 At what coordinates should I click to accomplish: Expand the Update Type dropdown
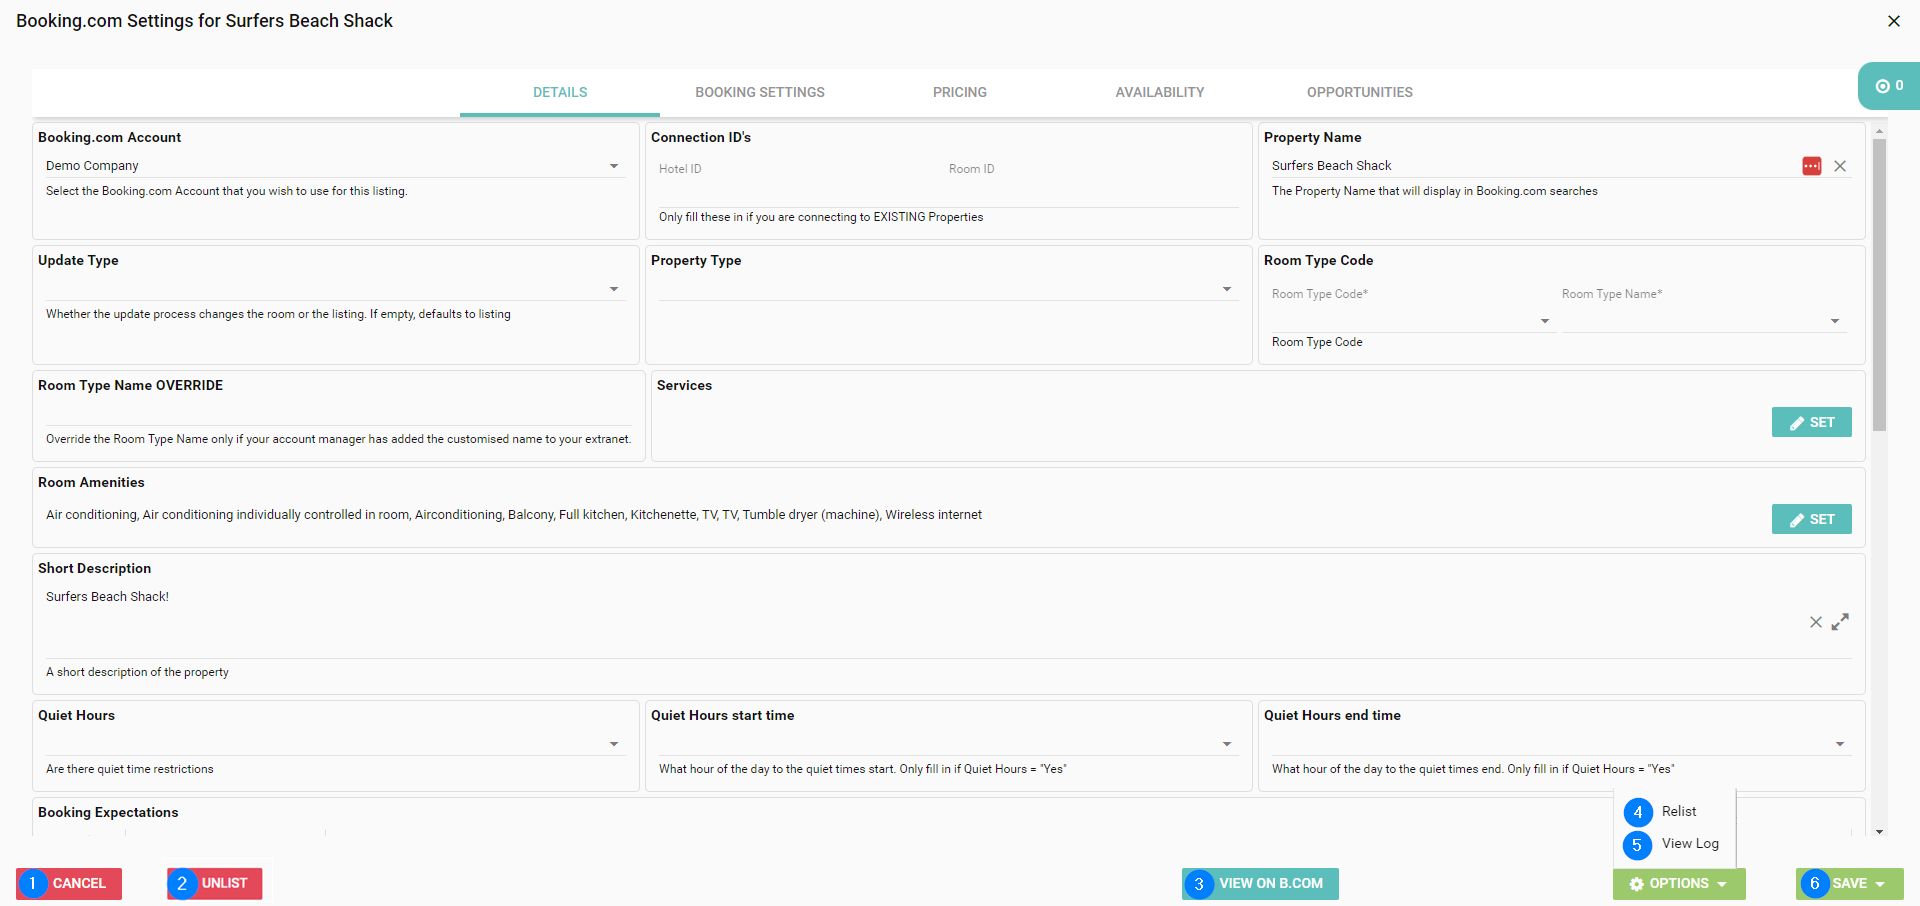point(614,289)
